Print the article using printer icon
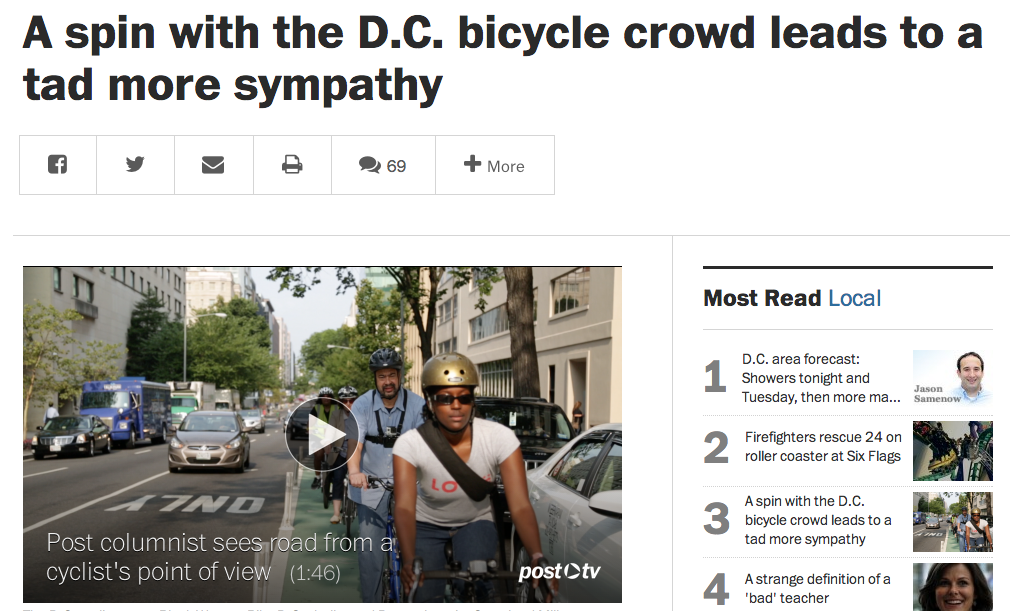 (x=292, y=165)
